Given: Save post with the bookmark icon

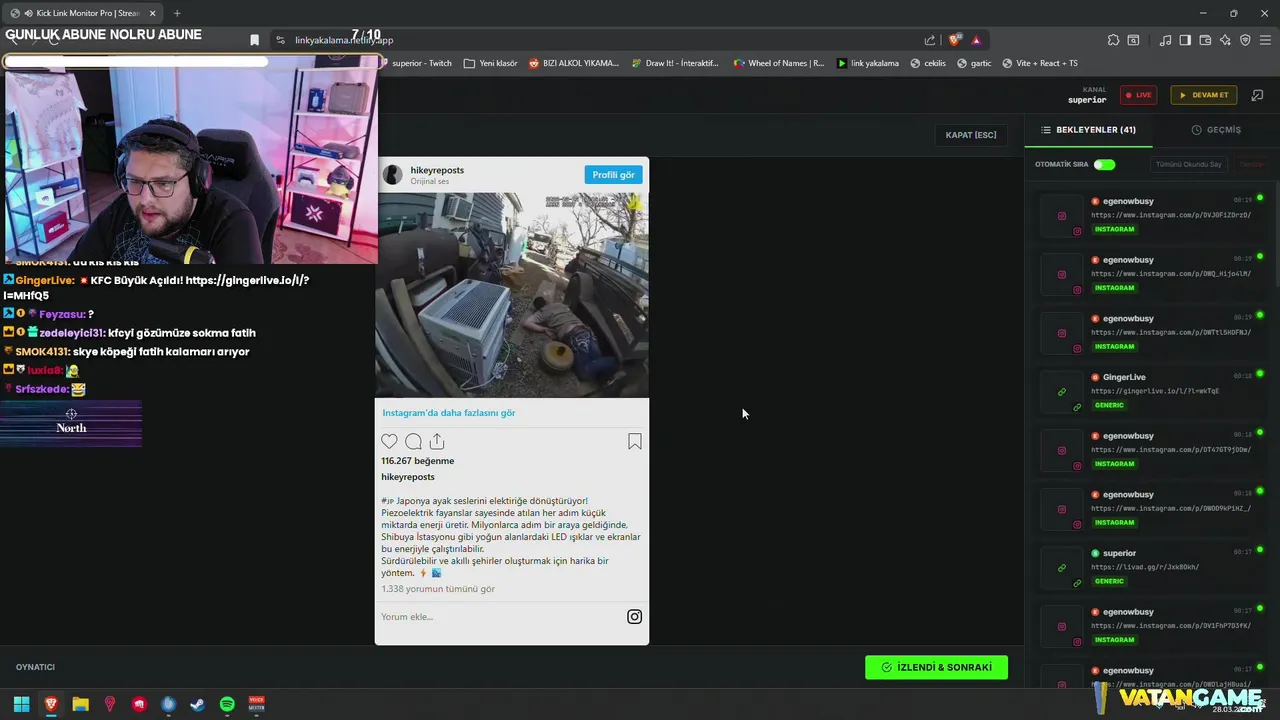Looking at the screenshot, I should point(634,441).
